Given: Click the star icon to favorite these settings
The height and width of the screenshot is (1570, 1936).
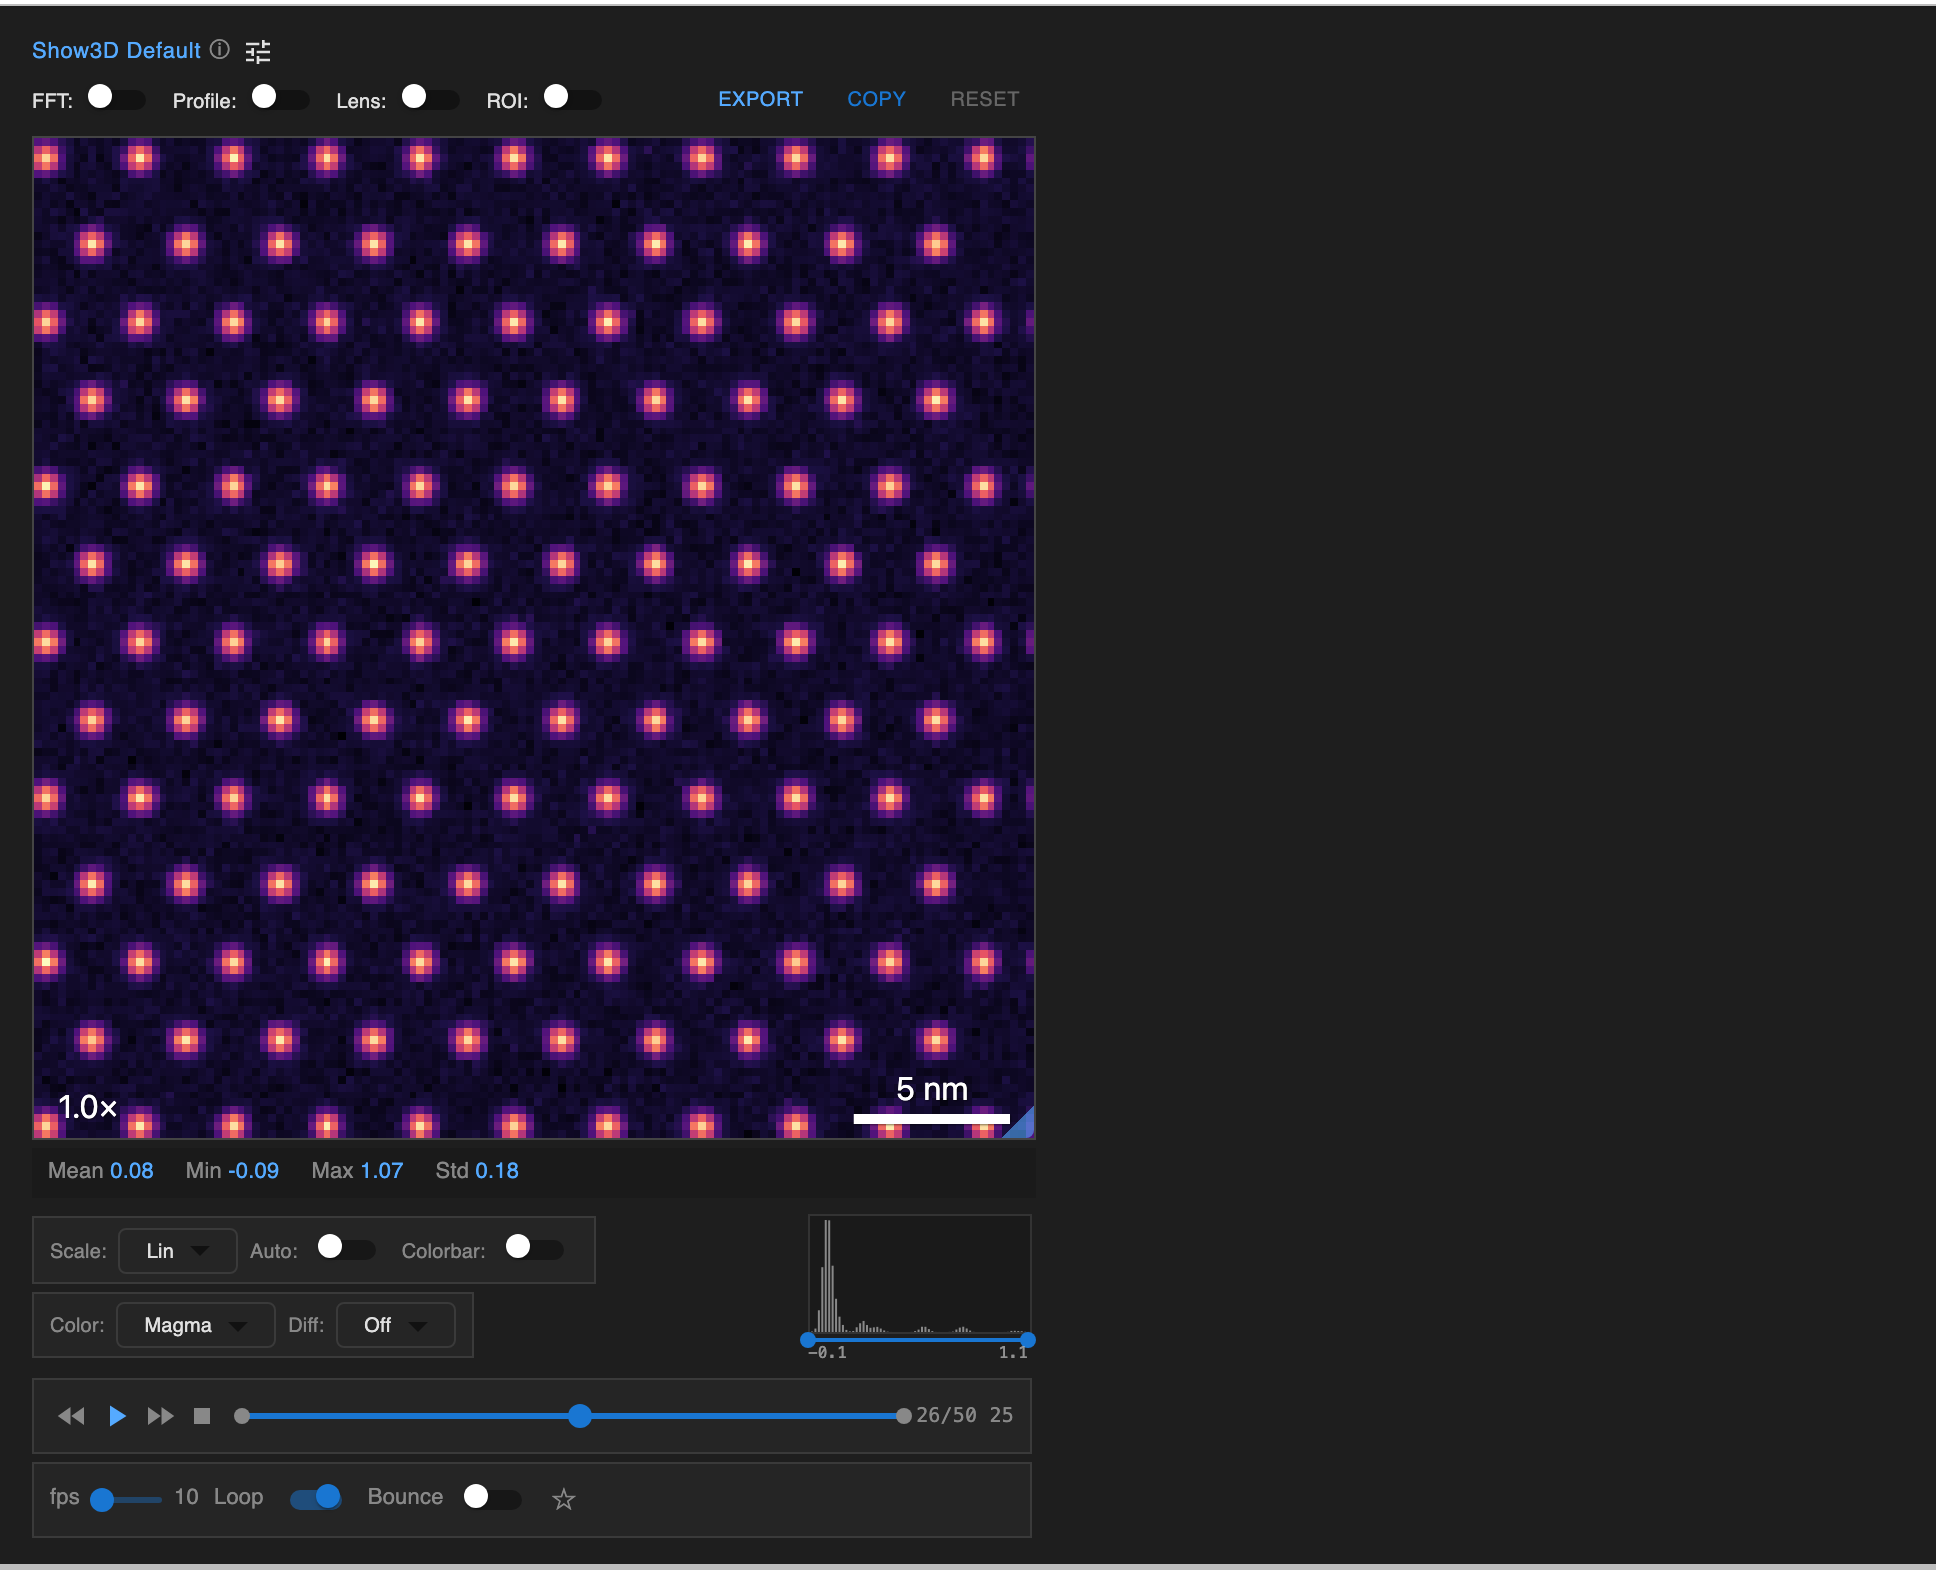Looking at the screenshot, I should pos(563,1499).
